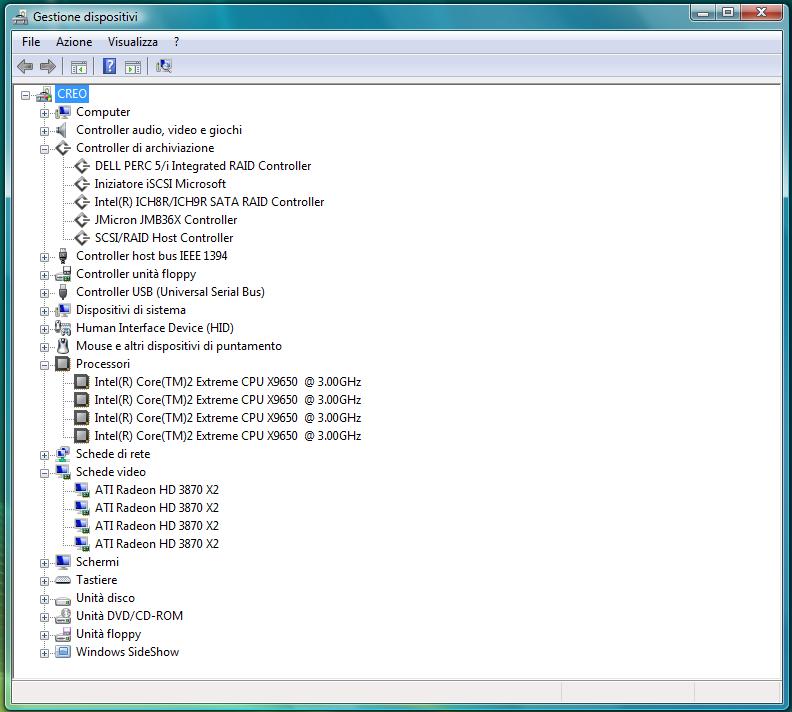792x712 pixels.
Task: Select the first Intel Core 2 Extreme X9650 entry
Action: point(227,382)
